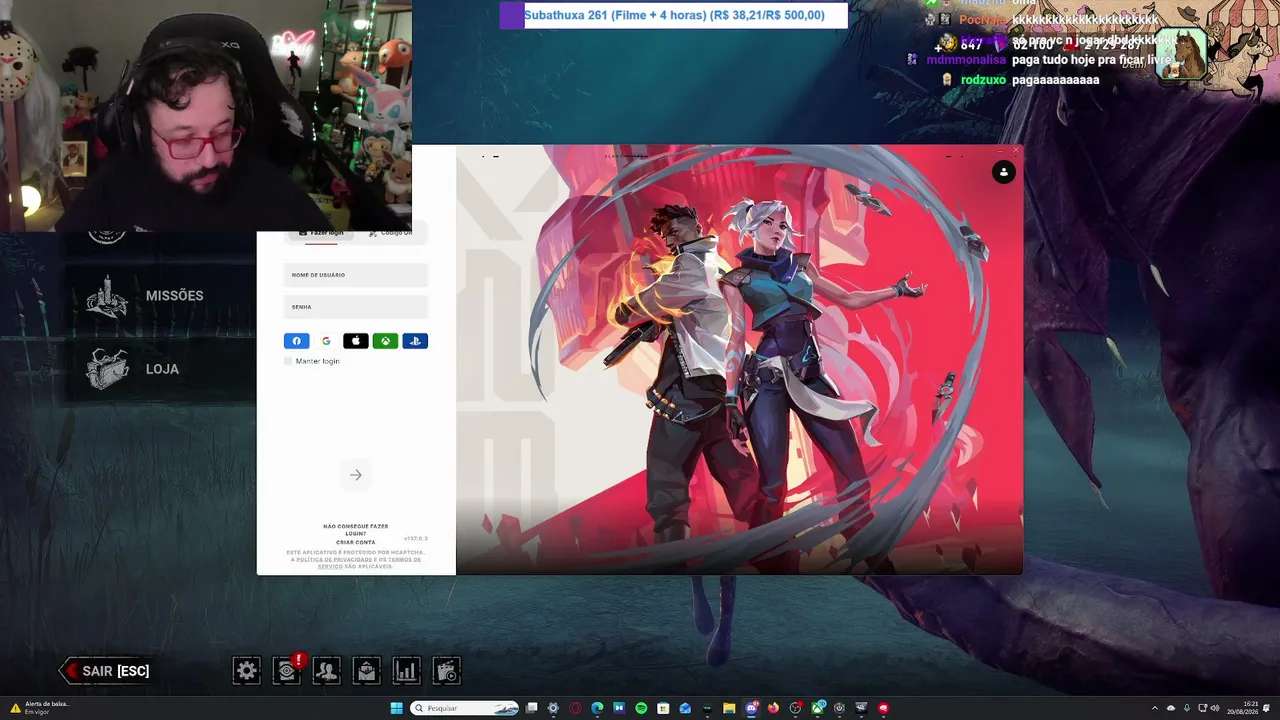Submit login with the arrow button
This screenshot has width=1280, height=720.
[356, 475]
